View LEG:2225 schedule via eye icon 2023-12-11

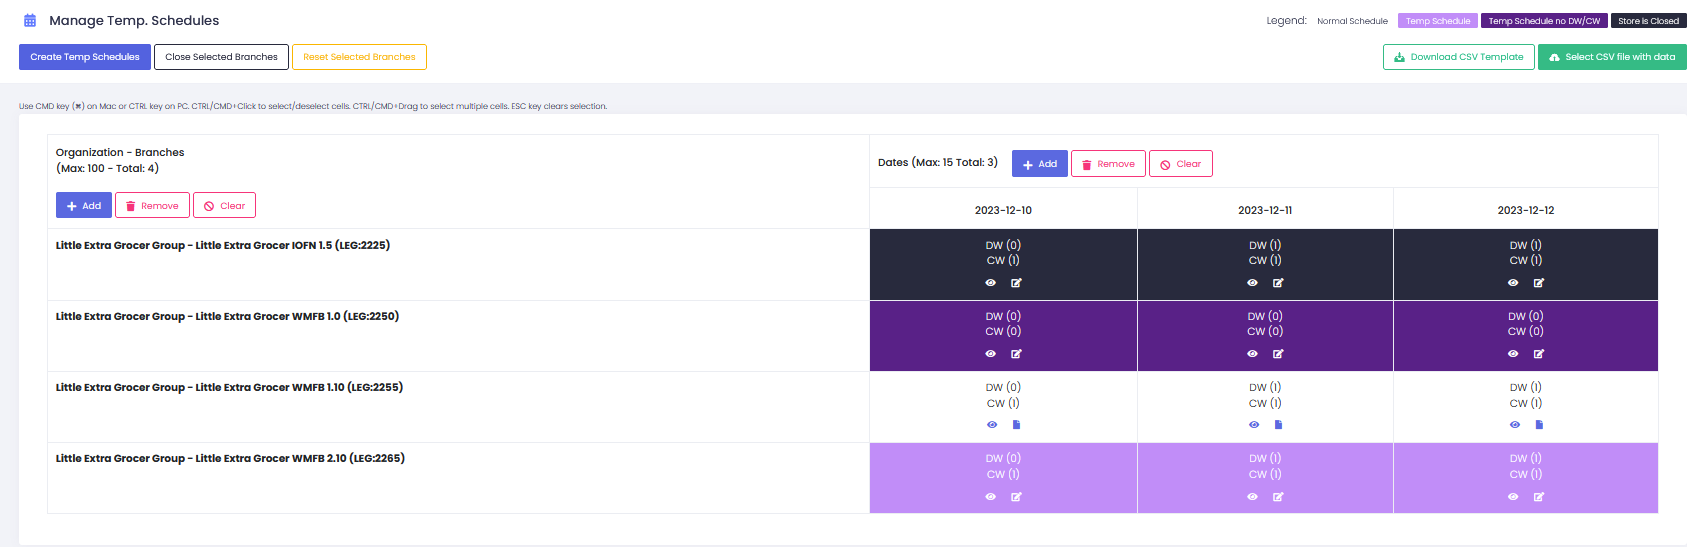(1252, 283)
